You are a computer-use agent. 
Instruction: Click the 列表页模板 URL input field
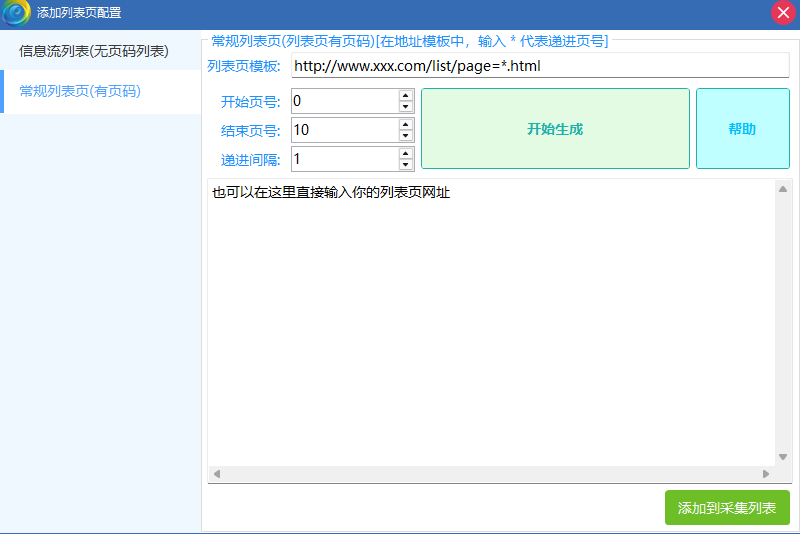(x=540, y=66)
